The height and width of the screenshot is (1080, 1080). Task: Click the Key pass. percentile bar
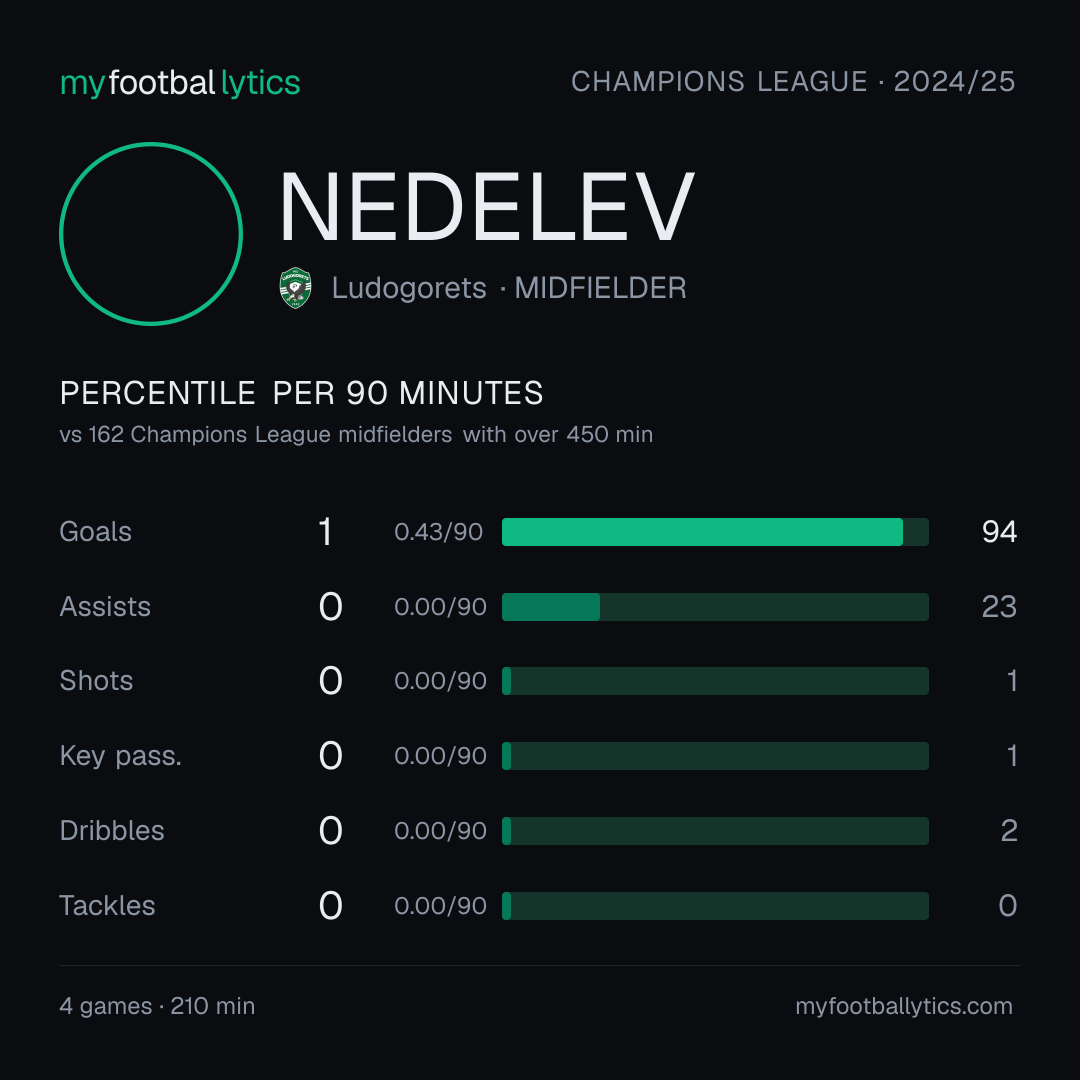click(715, 756)
